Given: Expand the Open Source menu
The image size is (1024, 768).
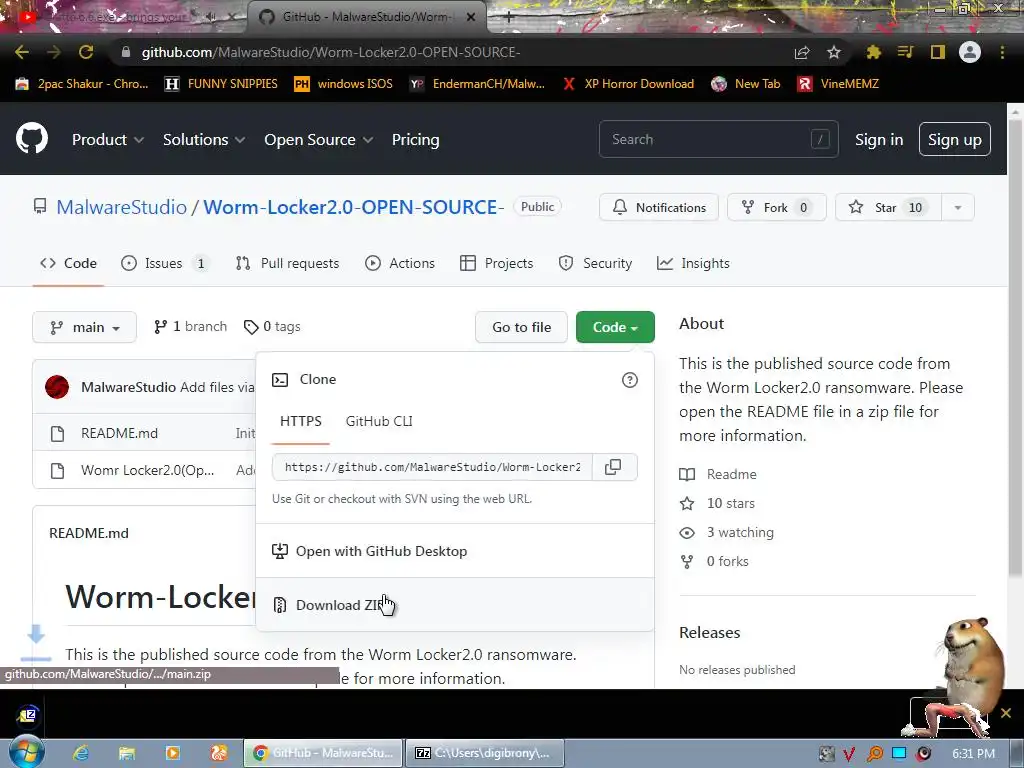Looking at the screenshot, I should 318,139.
